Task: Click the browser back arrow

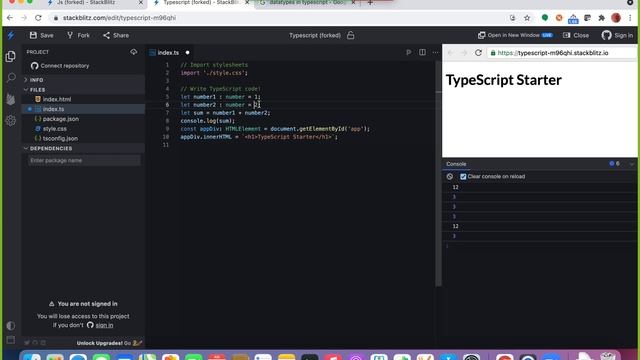Action: 10,18
